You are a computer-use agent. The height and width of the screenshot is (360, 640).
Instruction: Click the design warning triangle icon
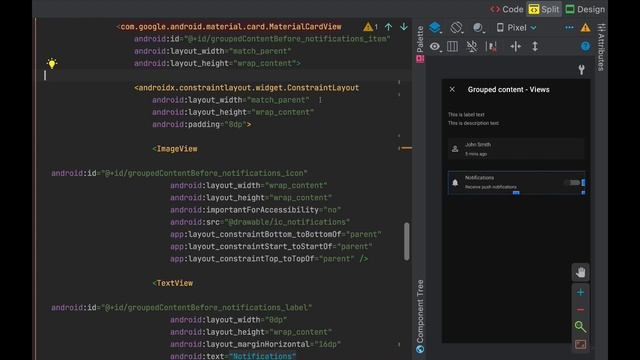pyautogui.click(x=585, y=27)
